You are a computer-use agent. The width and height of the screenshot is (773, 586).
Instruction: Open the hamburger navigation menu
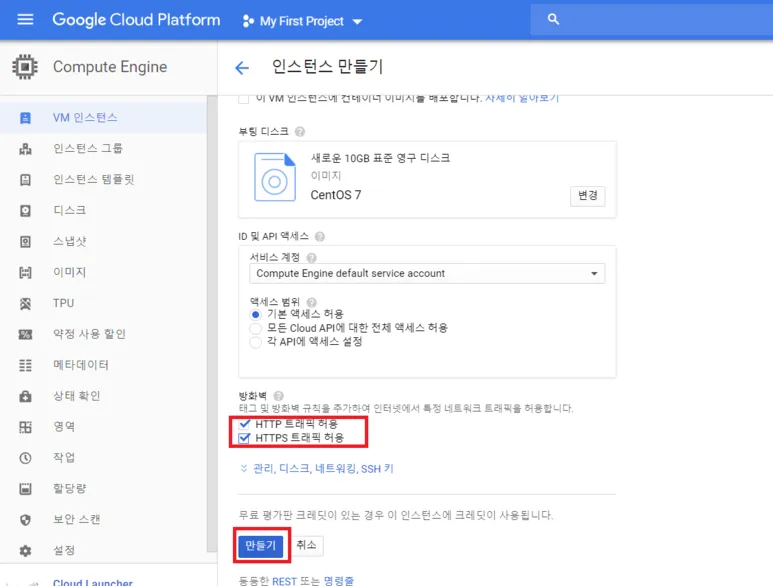click(x=25, y=20)
